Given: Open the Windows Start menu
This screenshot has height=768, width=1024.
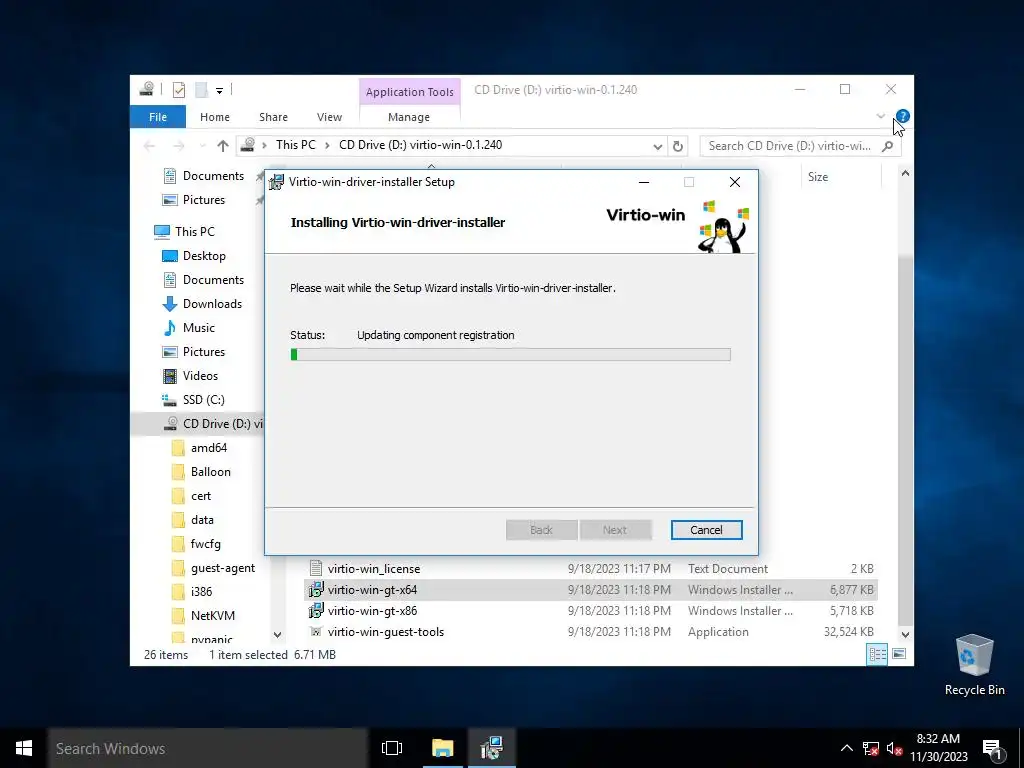Looking at the screenshot, I should (x=24, y=748).
